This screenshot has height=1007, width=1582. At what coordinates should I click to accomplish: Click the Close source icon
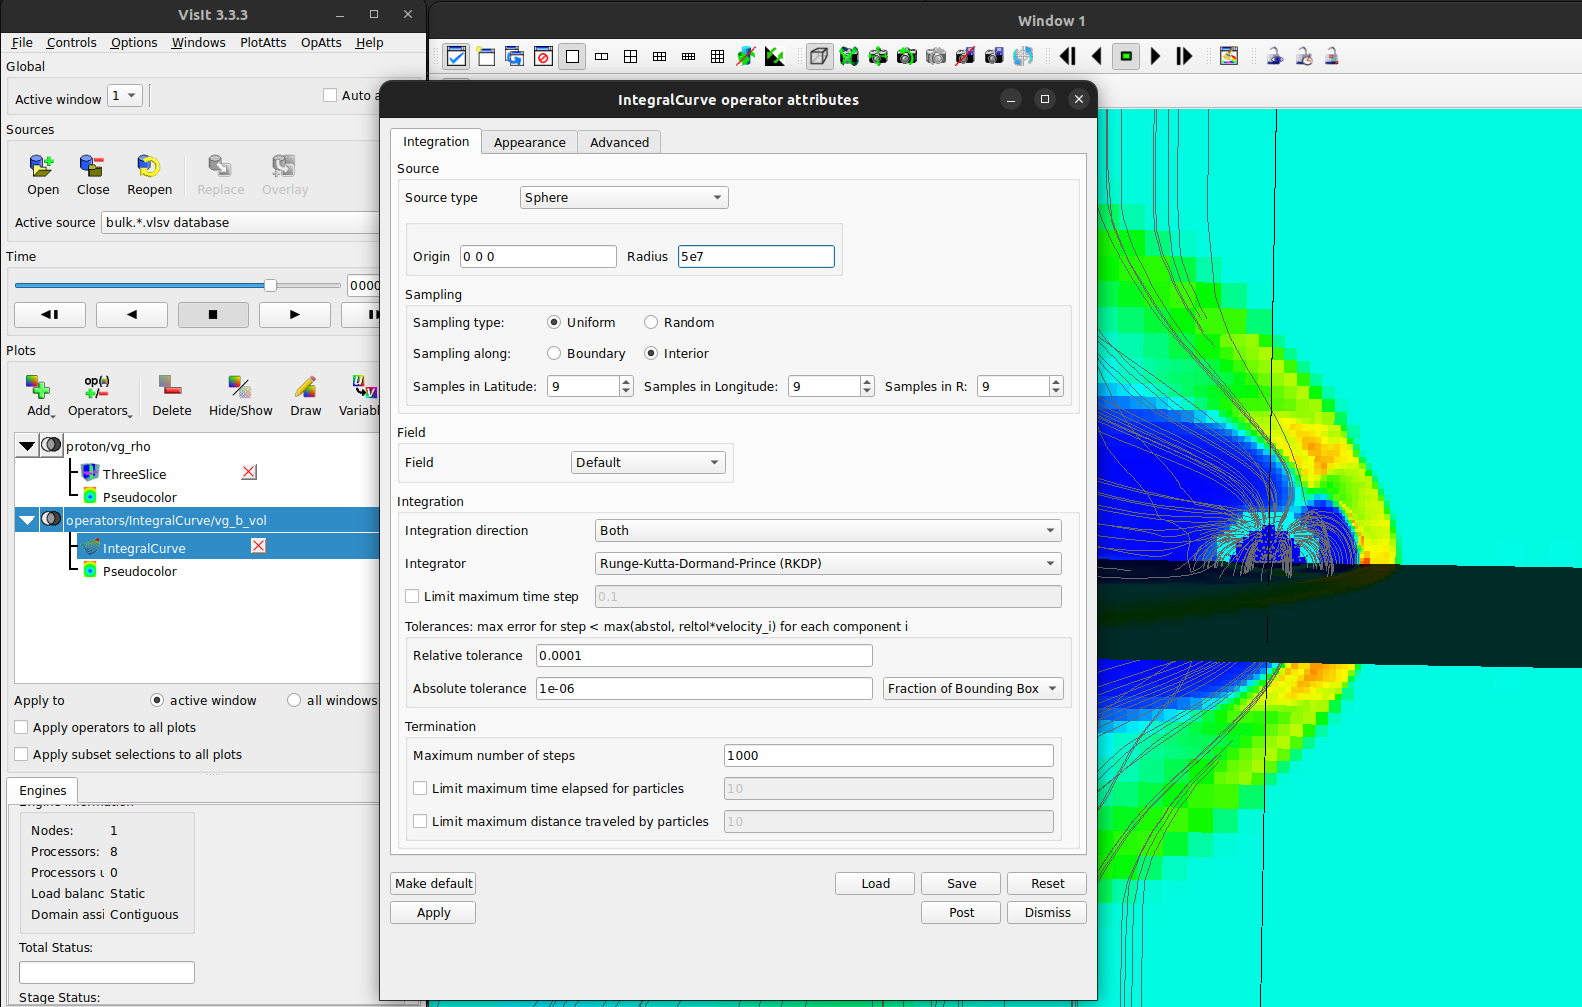pos(92,166)
